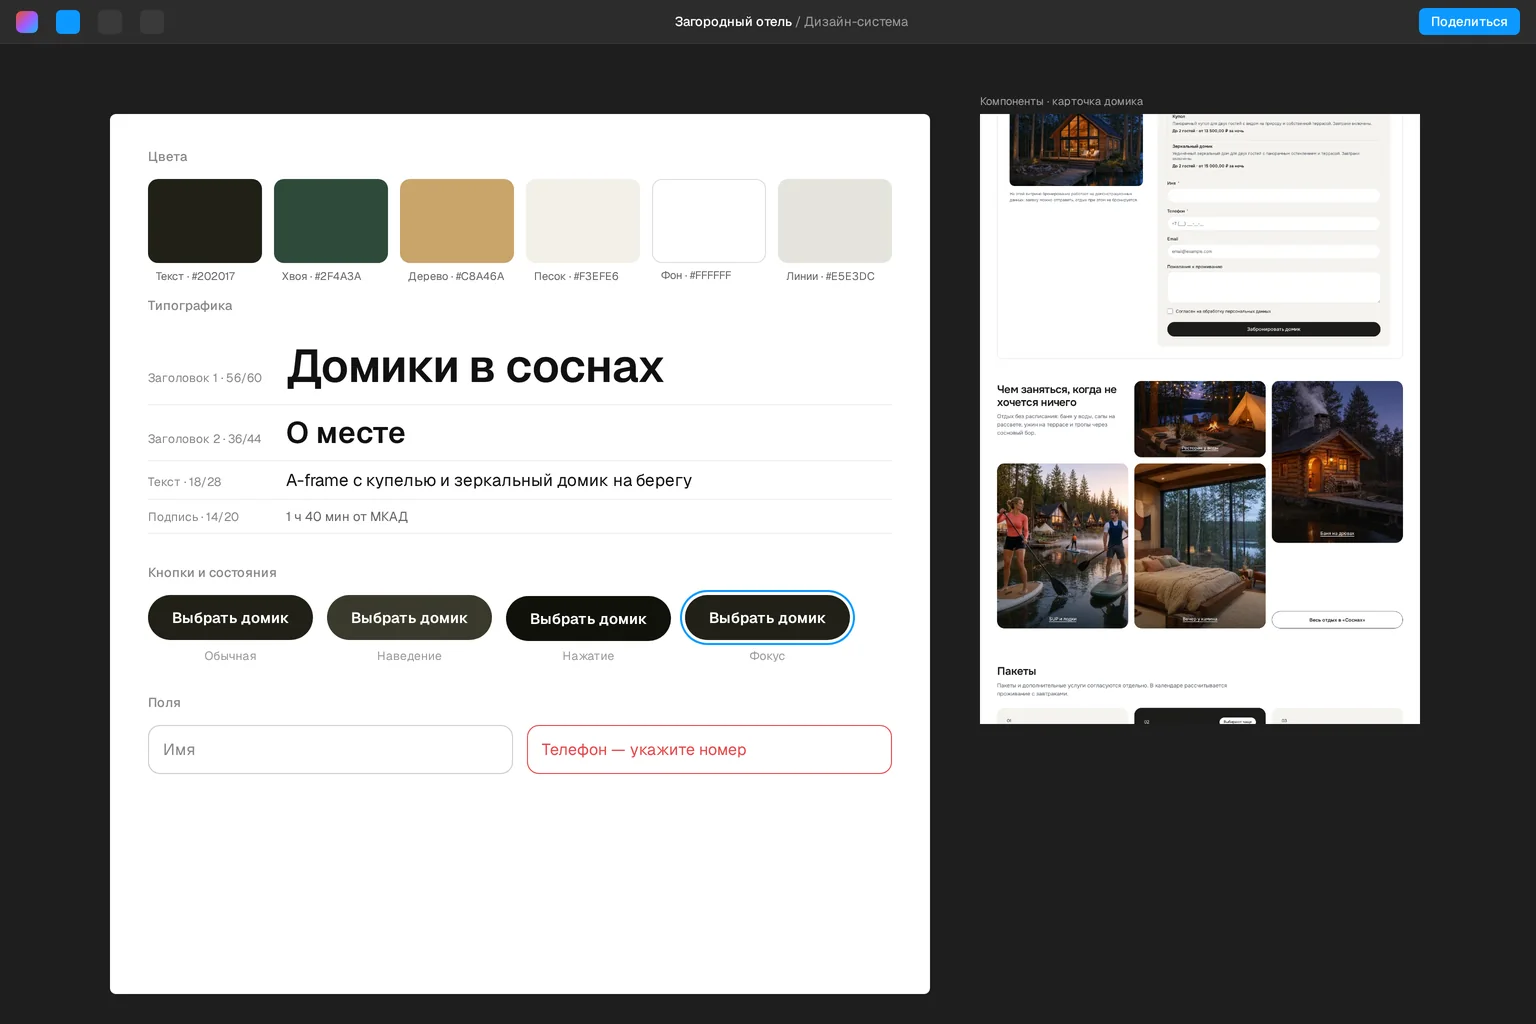
Task: Pick the Дерево #C8A46A swatch
Action: click(457, 221)
